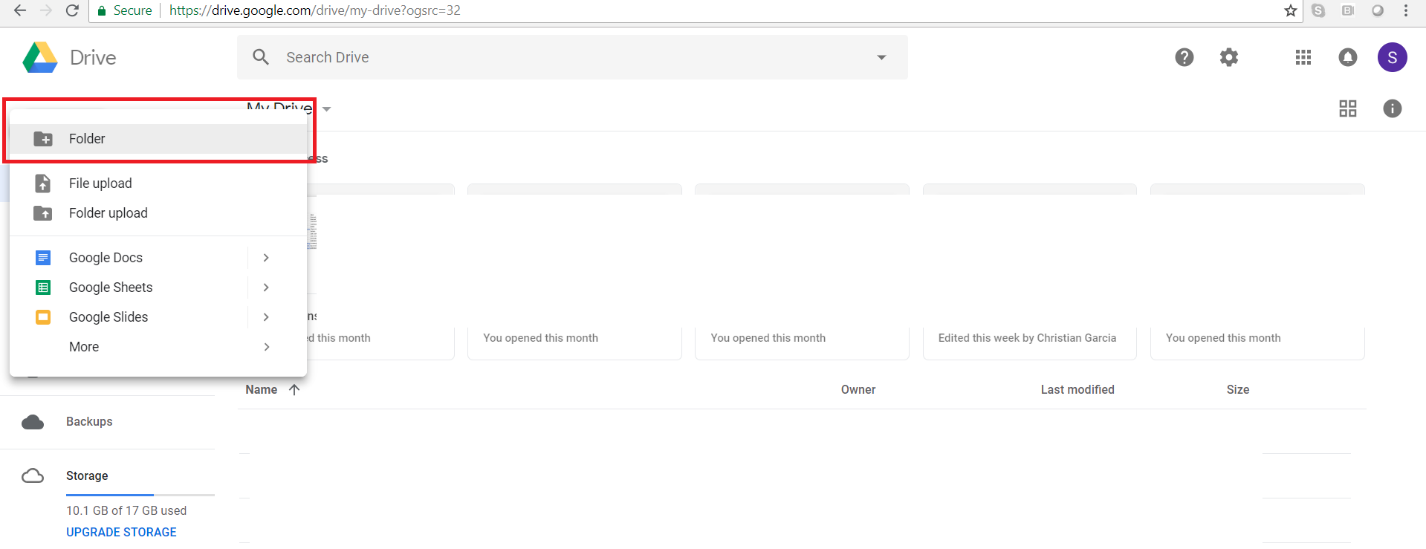Click the Storage cloud outline icon
The height and width of the screenshot is (549, 1426).
coord(33,476)
